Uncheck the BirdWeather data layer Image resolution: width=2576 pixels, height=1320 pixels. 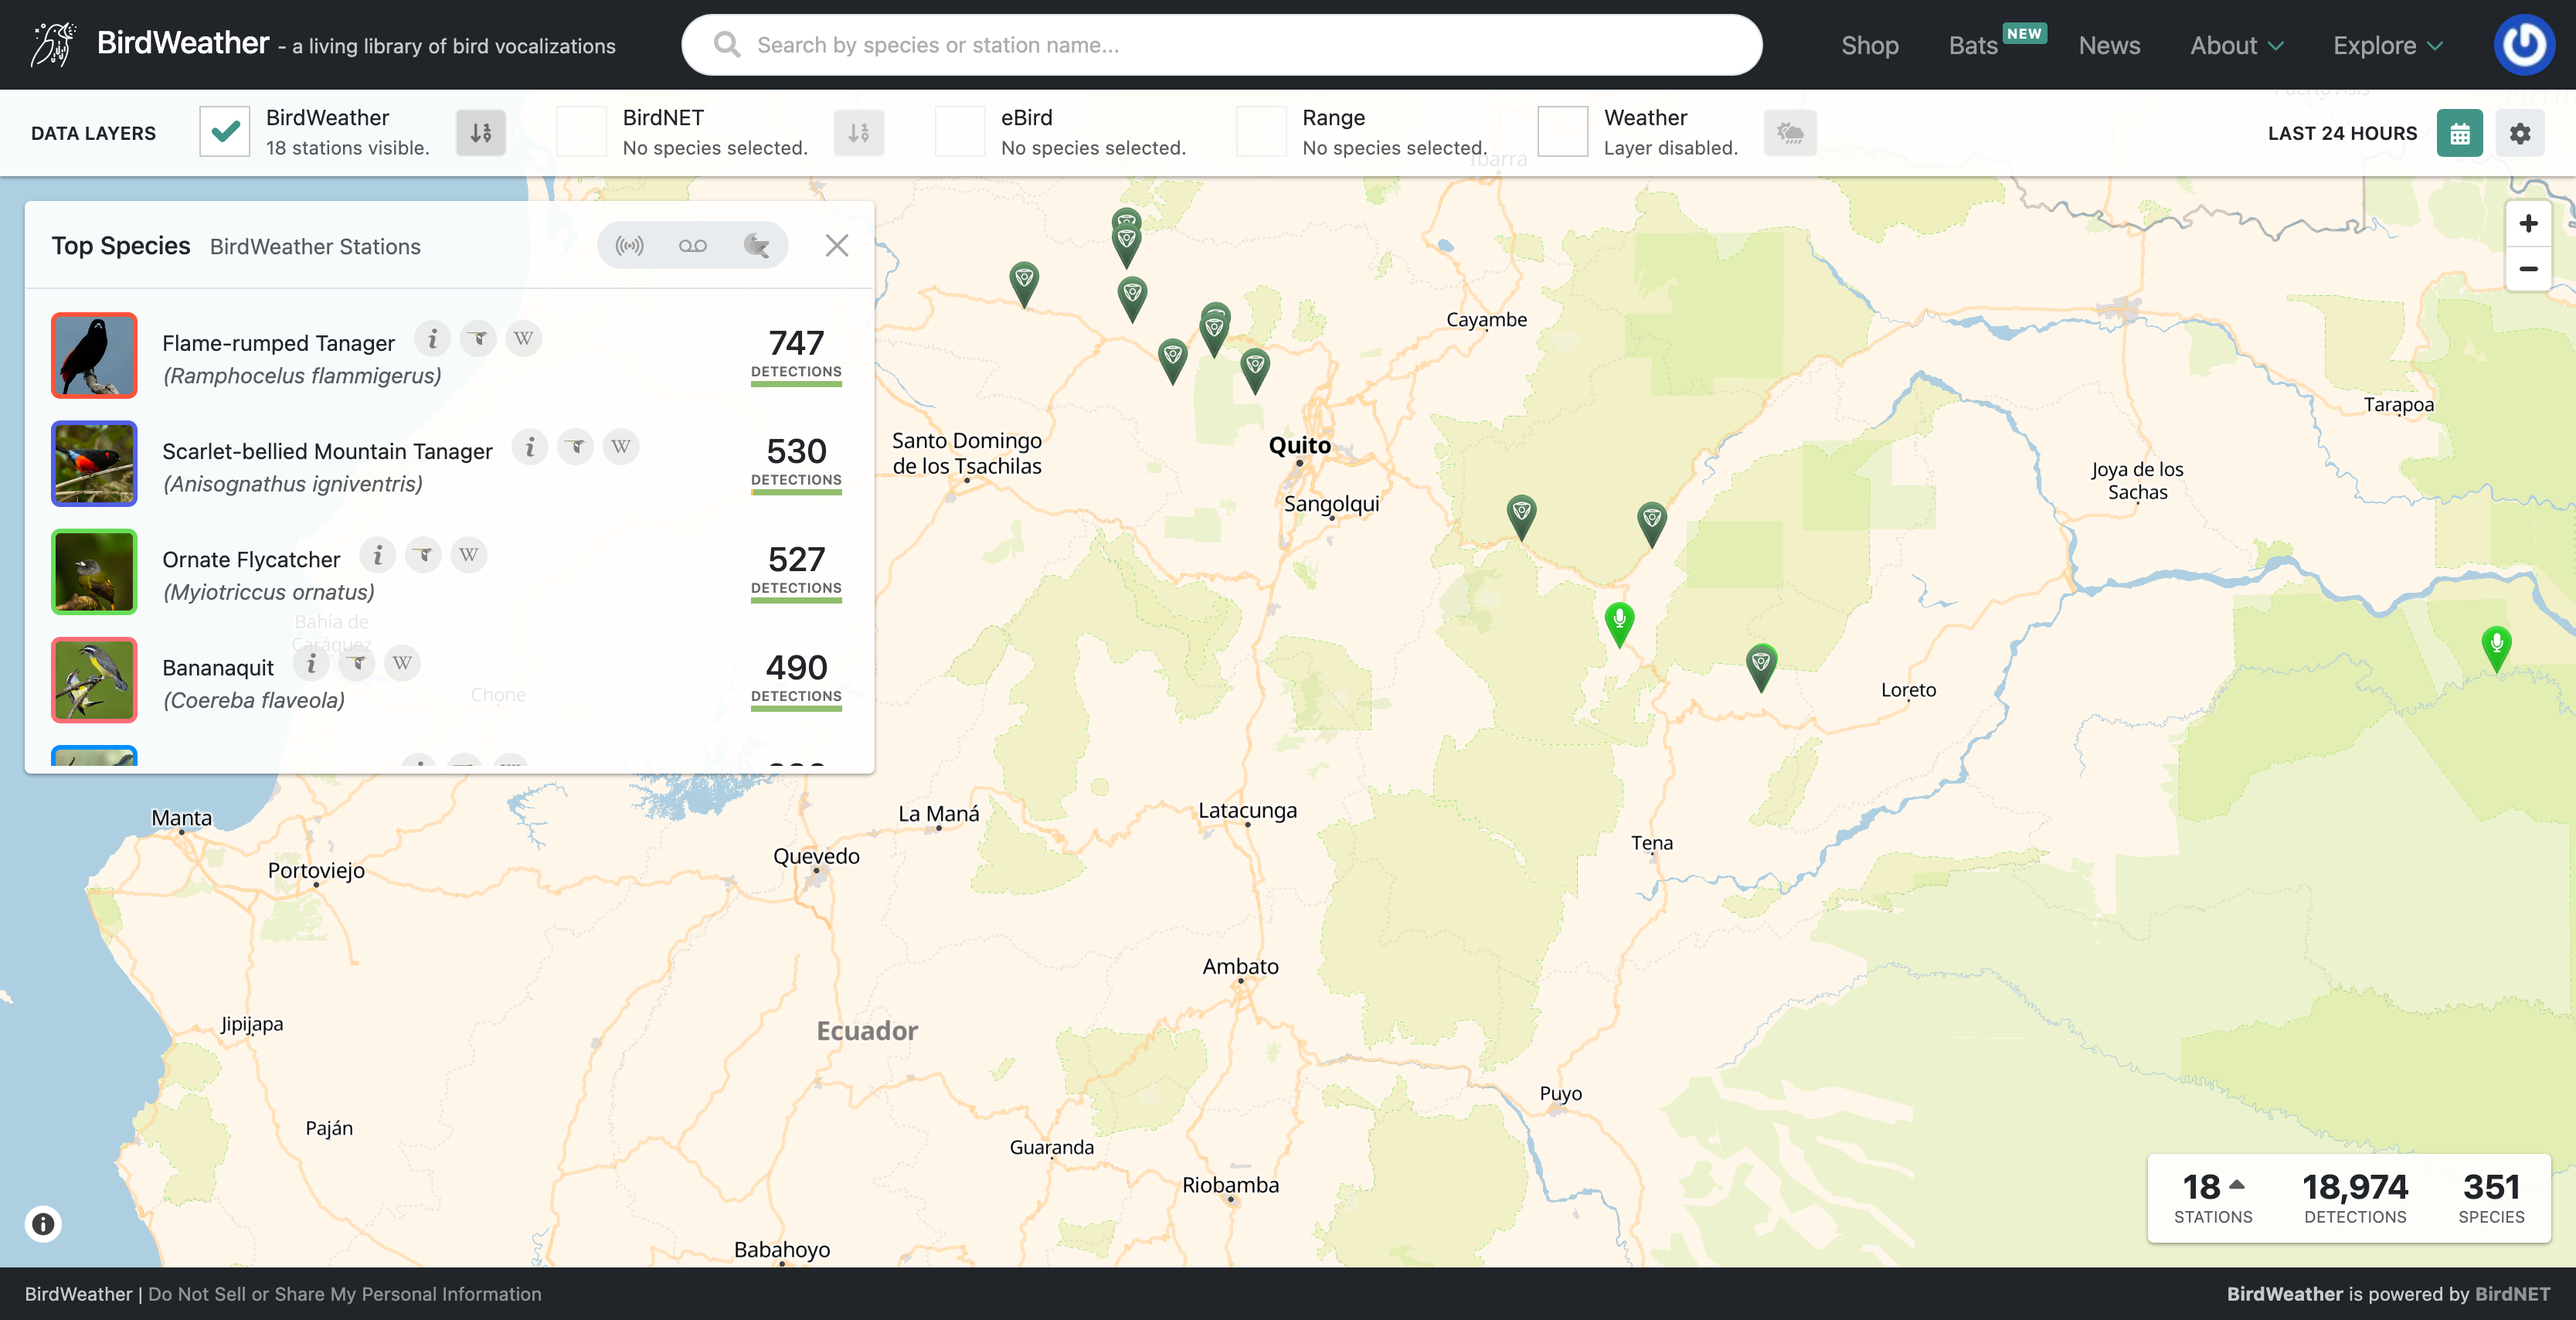pos(225,132)
